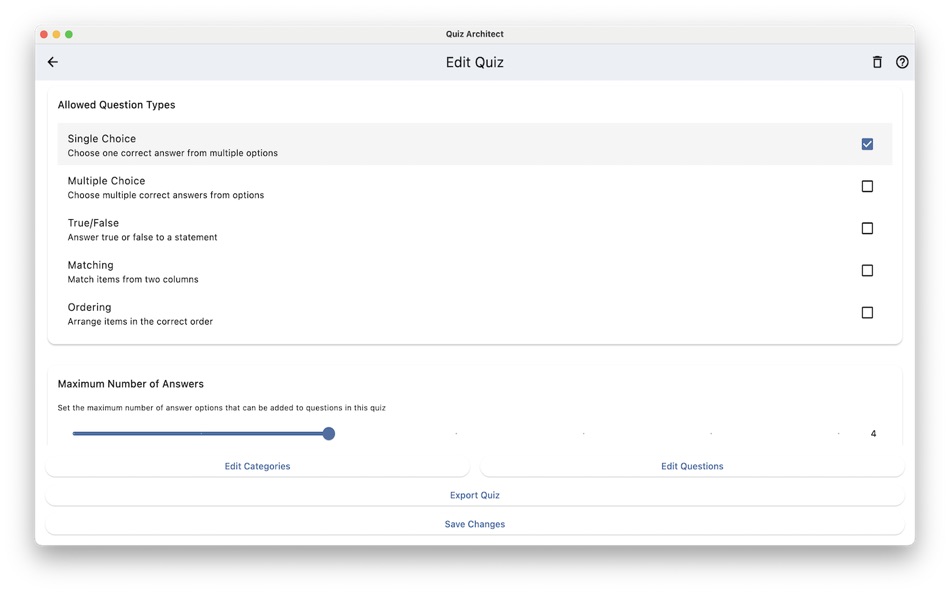The width and height of the screenshot is (950, 594).
Task: Click the 'Matching' row label
Action: (90, 265)
